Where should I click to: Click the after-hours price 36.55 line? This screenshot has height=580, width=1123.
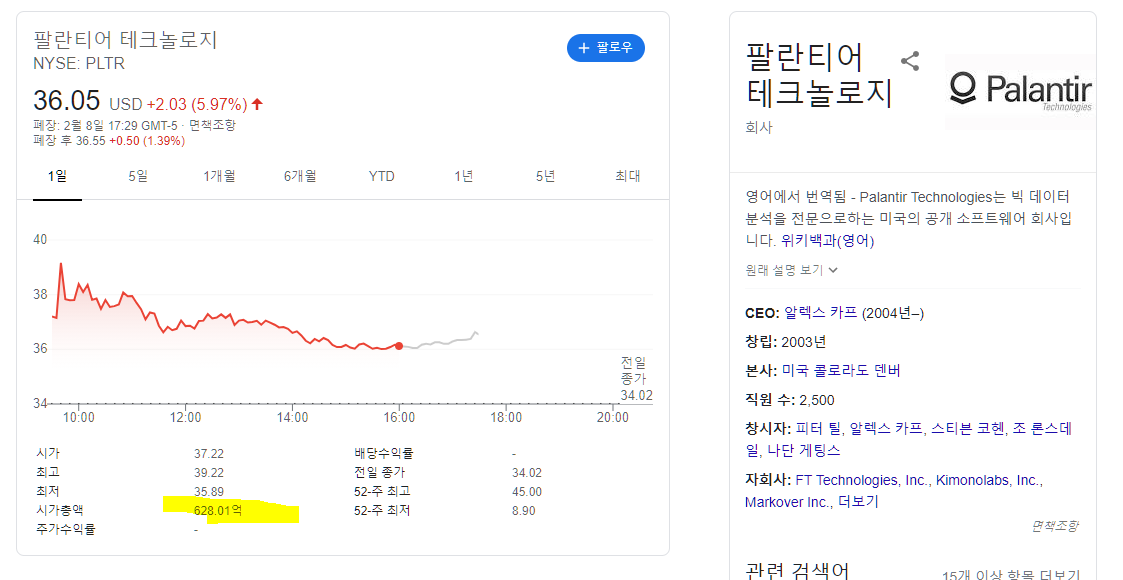point(109,141)
